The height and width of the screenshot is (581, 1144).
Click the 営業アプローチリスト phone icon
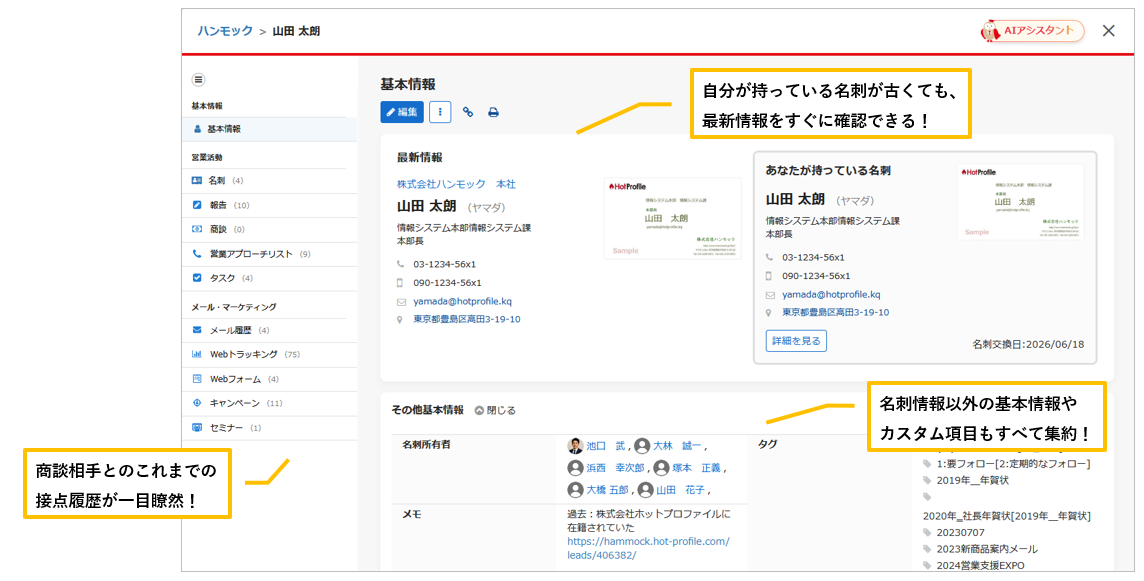196,254
